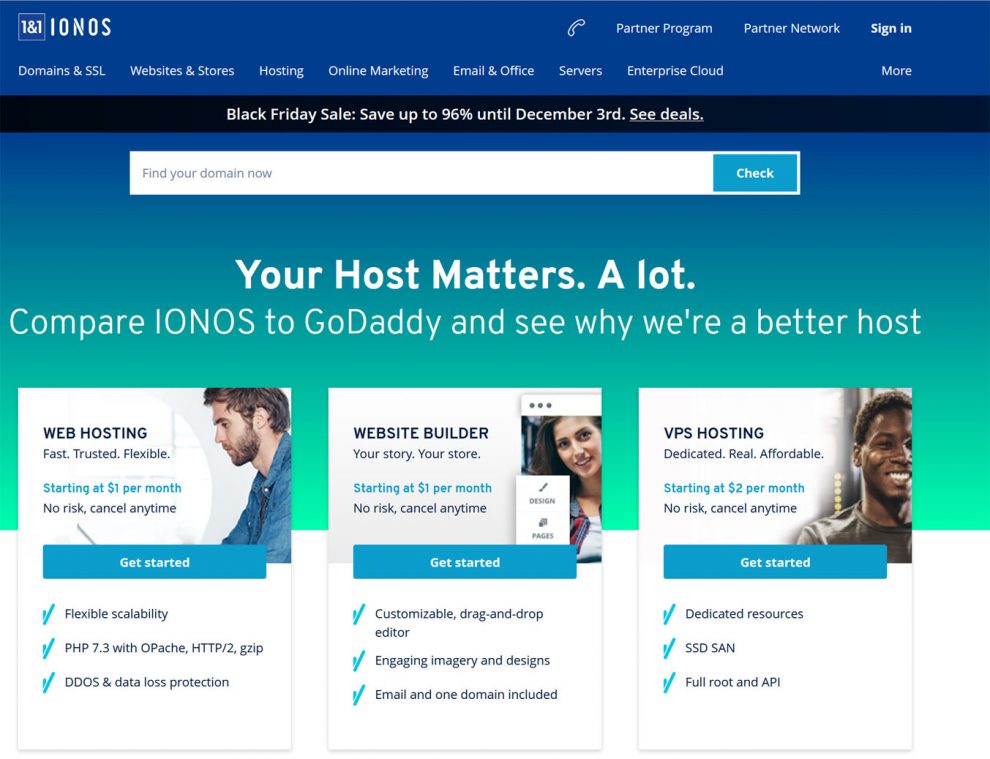Click 'Your story. Your store.' tagline
Image resolution: width=990 pixels, height=759 pixels.
417,454
